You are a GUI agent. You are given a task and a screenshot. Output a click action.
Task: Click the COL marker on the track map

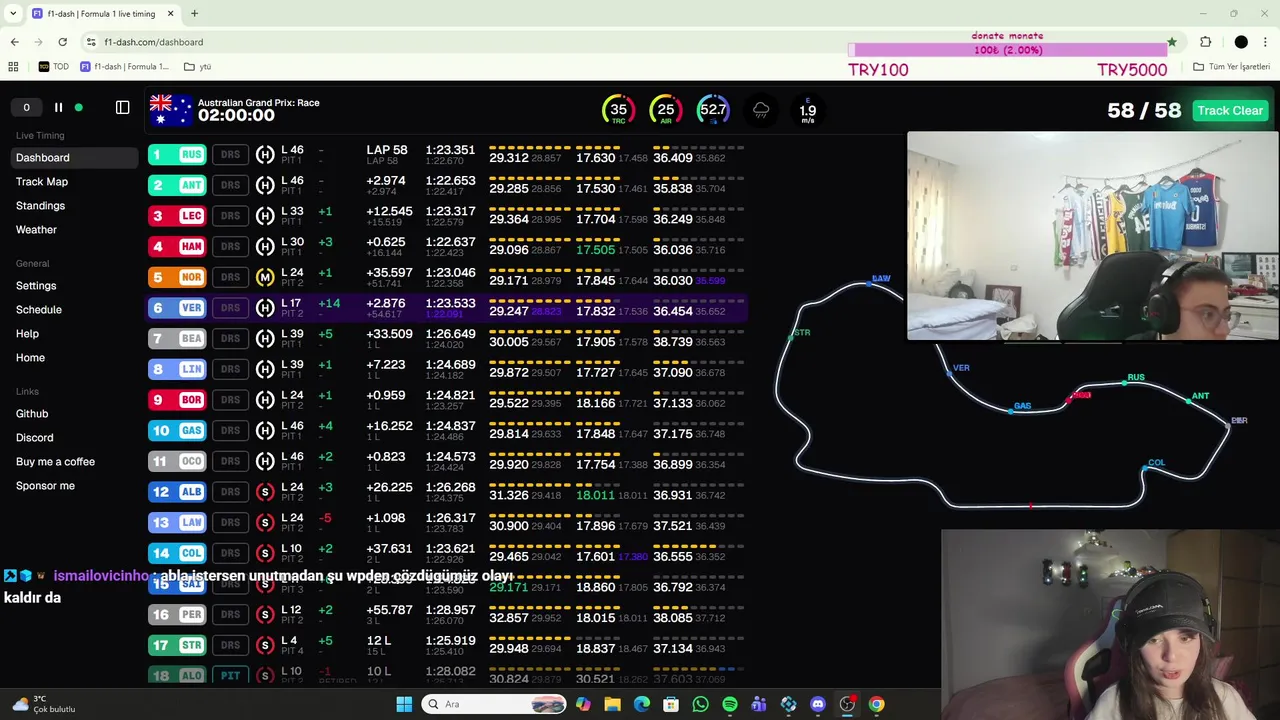click(1145, 467)
